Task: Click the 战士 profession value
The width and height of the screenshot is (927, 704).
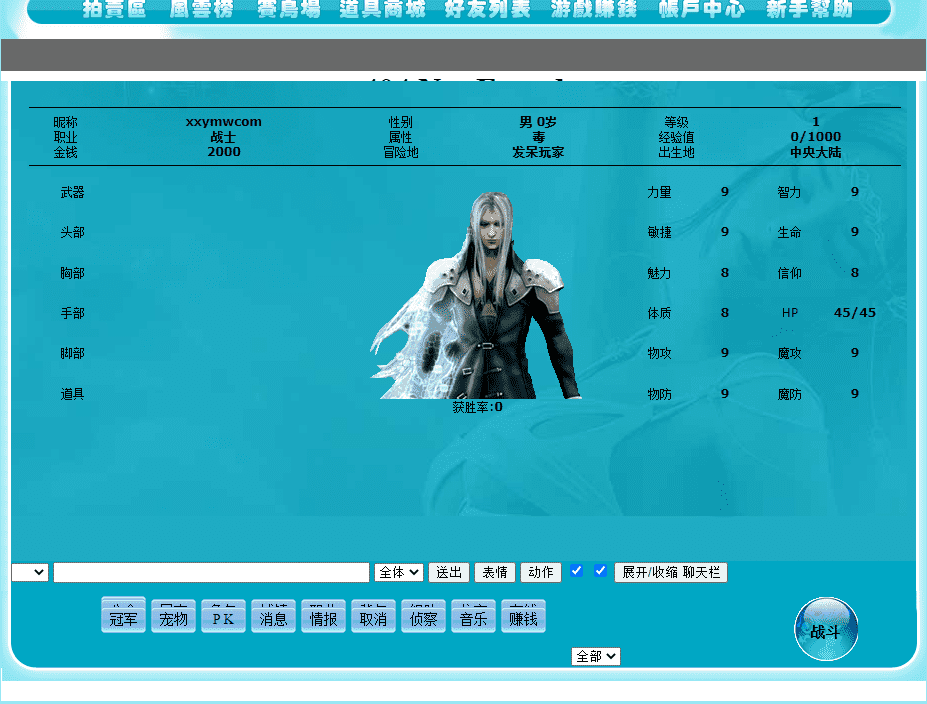Action: point(223,137)
